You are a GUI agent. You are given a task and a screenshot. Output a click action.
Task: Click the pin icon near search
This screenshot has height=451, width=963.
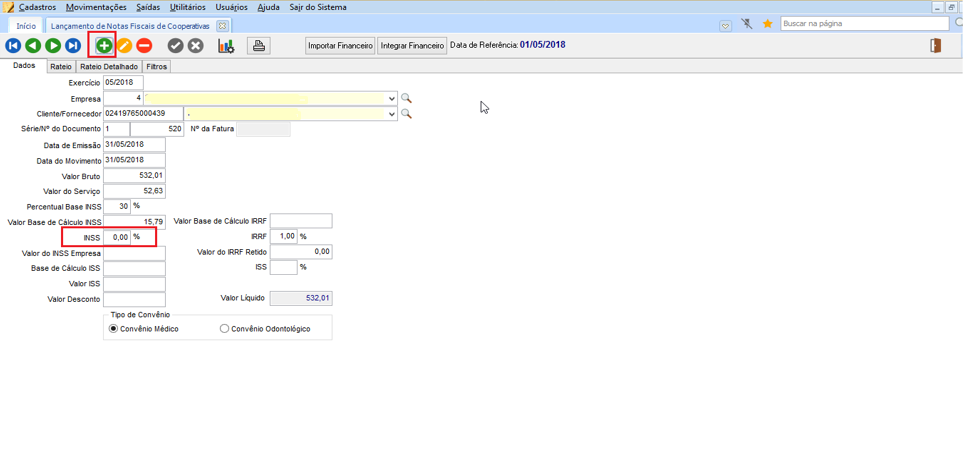(x=746, y=24)
